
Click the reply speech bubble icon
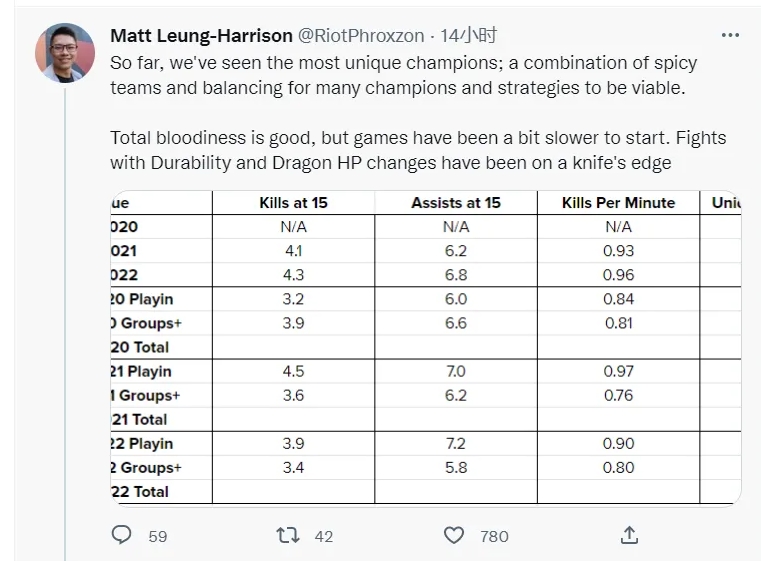(x=122, y=535)
